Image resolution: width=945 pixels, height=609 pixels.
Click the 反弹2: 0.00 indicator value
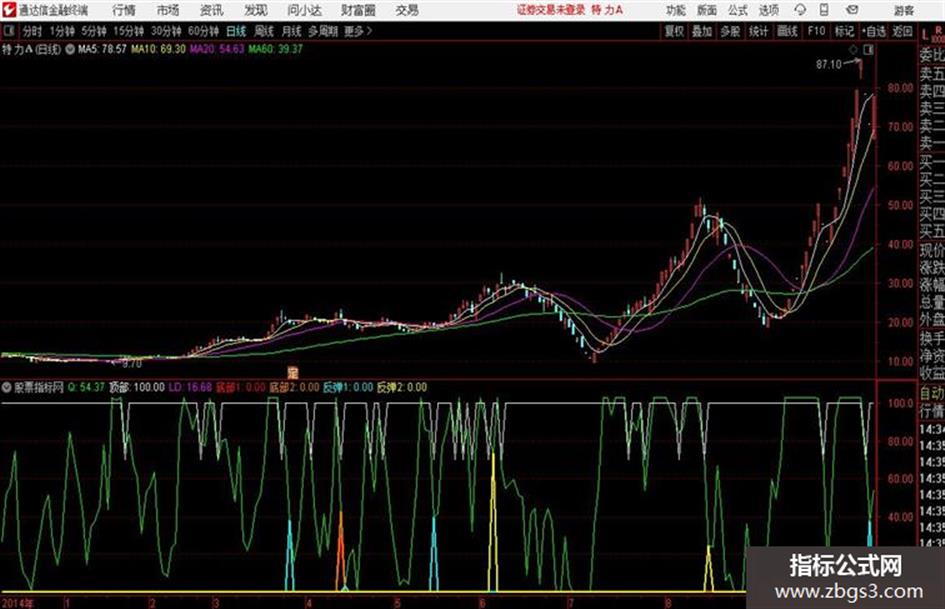click(x=401, y=387)
